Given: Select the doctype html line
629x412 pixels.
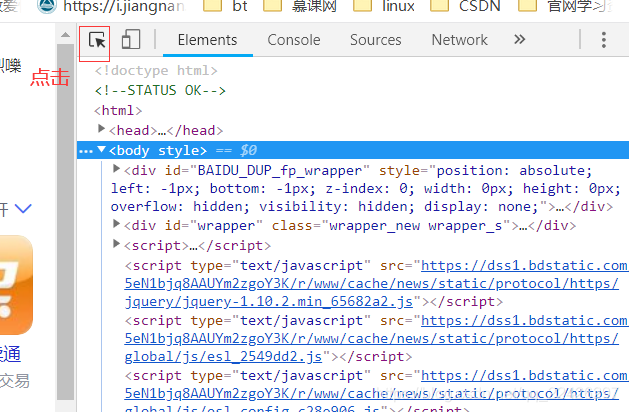Looking at the screenshot, I should [156, 71].
